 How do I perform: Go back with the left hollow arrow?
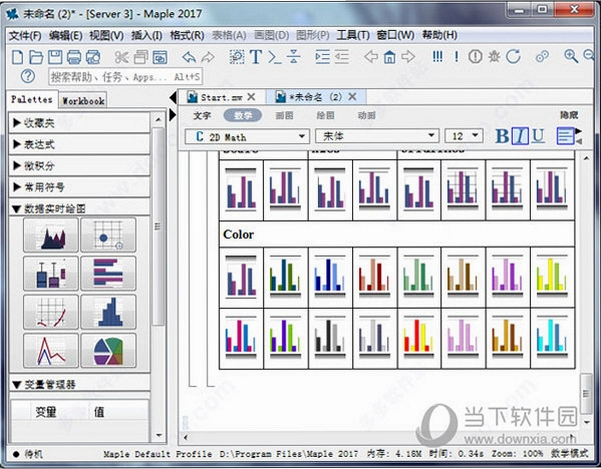click(371, 57)
